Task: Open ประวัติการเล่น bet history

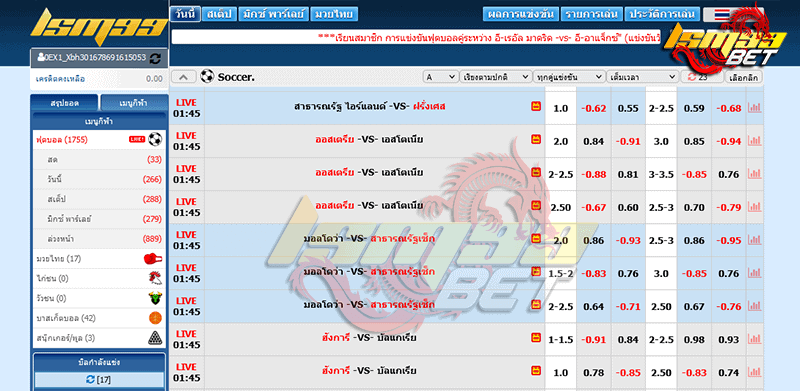Action: (x=662, y=14)
